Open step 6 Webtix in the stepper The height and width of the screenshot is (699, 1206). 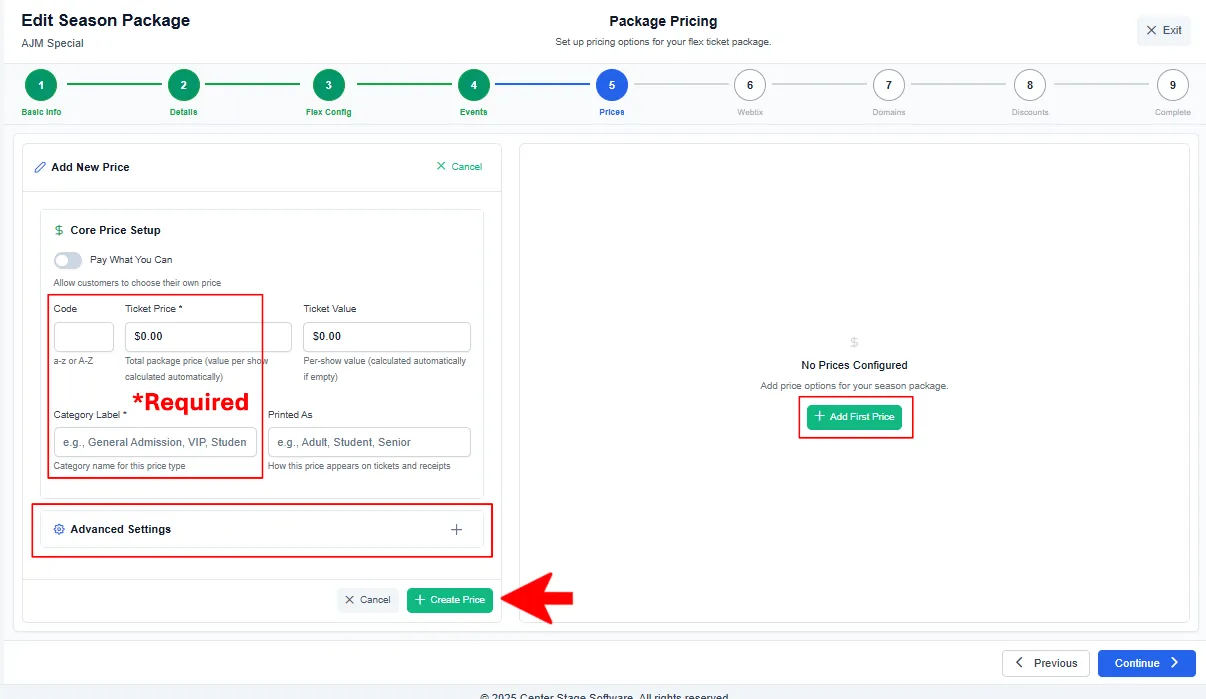pos(750,85)
